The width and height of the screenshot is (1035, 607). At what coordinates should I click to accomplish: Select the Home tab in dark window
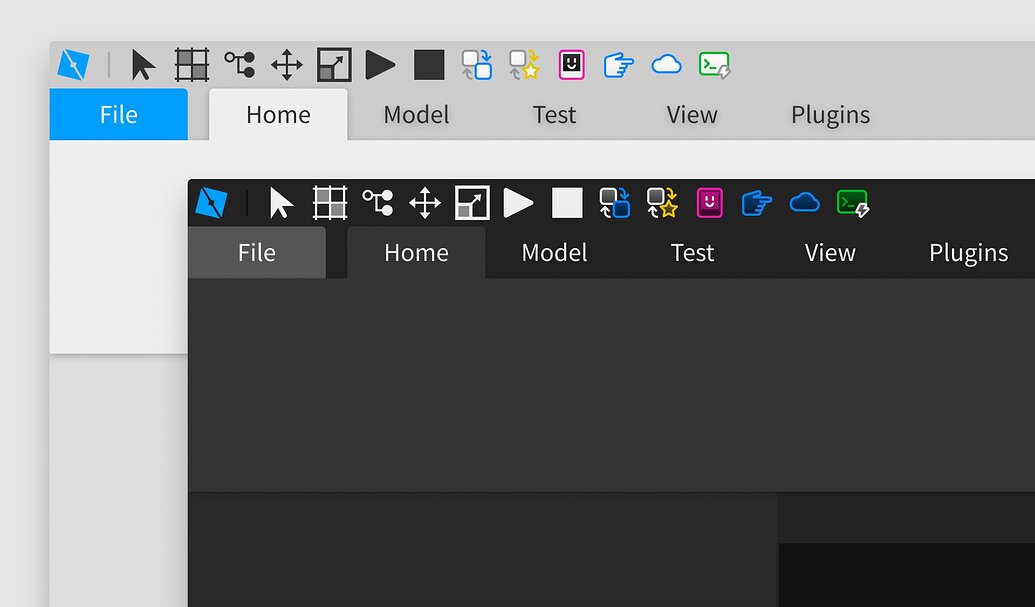coord(416,252)
